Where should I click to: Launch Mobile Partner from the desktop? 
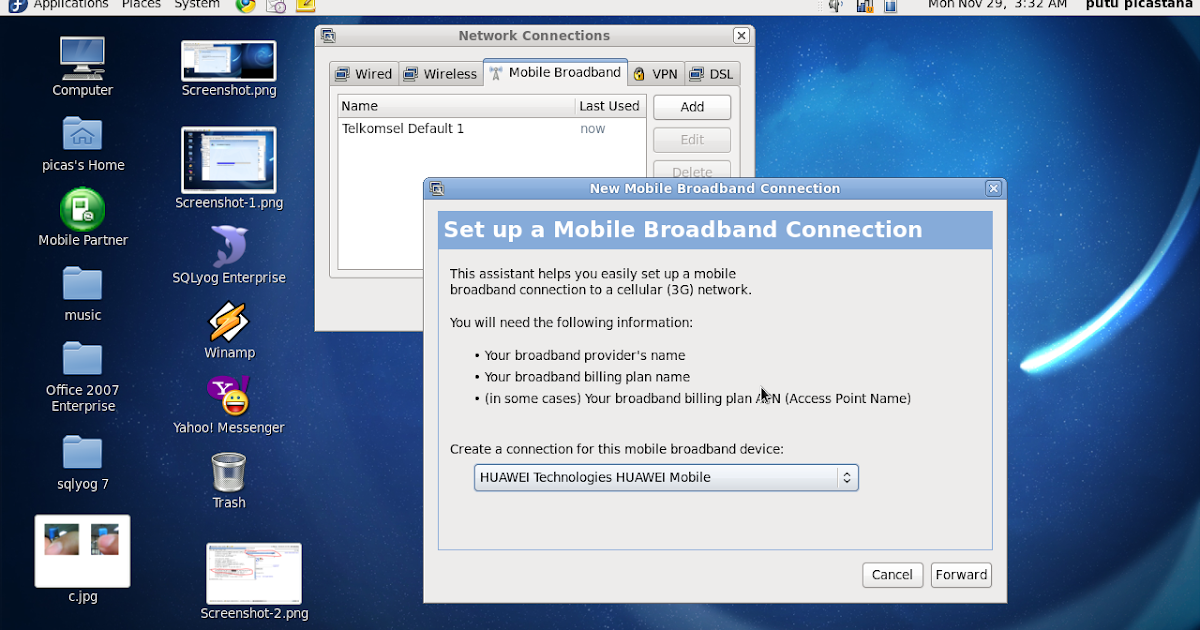tap(82, 210)
